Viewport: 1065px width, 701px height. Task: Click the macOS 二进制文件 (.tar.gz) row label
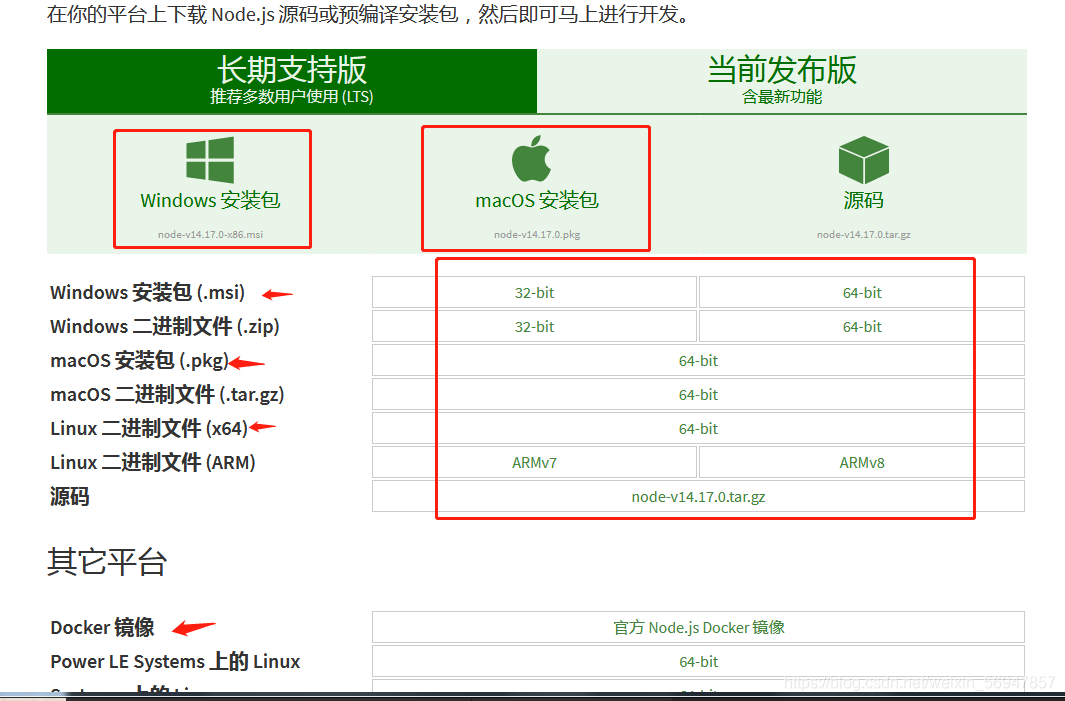tap(167, 395)
